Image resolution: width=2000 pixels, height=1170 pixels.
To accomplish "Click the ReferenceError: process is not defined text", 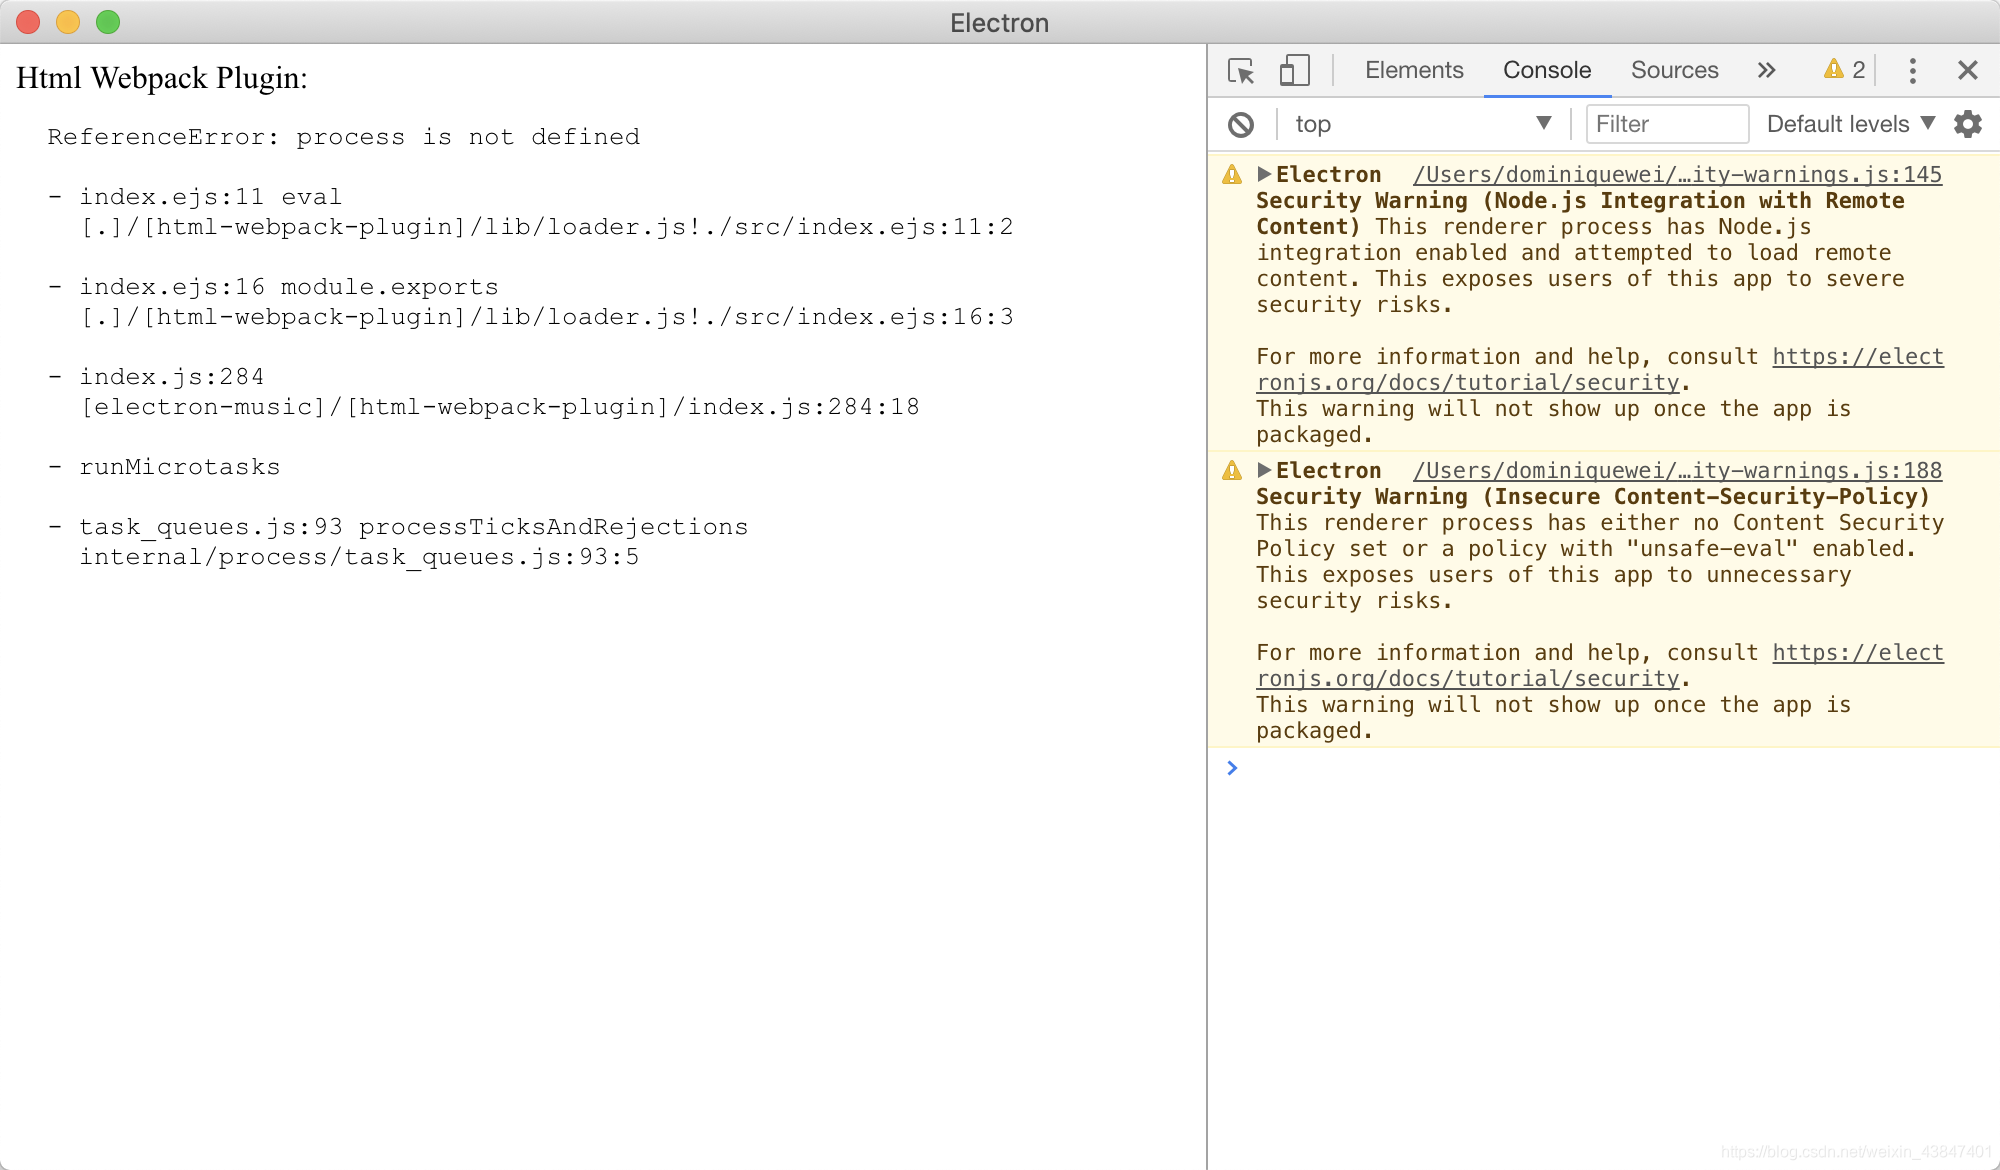I will coord(344,137).
